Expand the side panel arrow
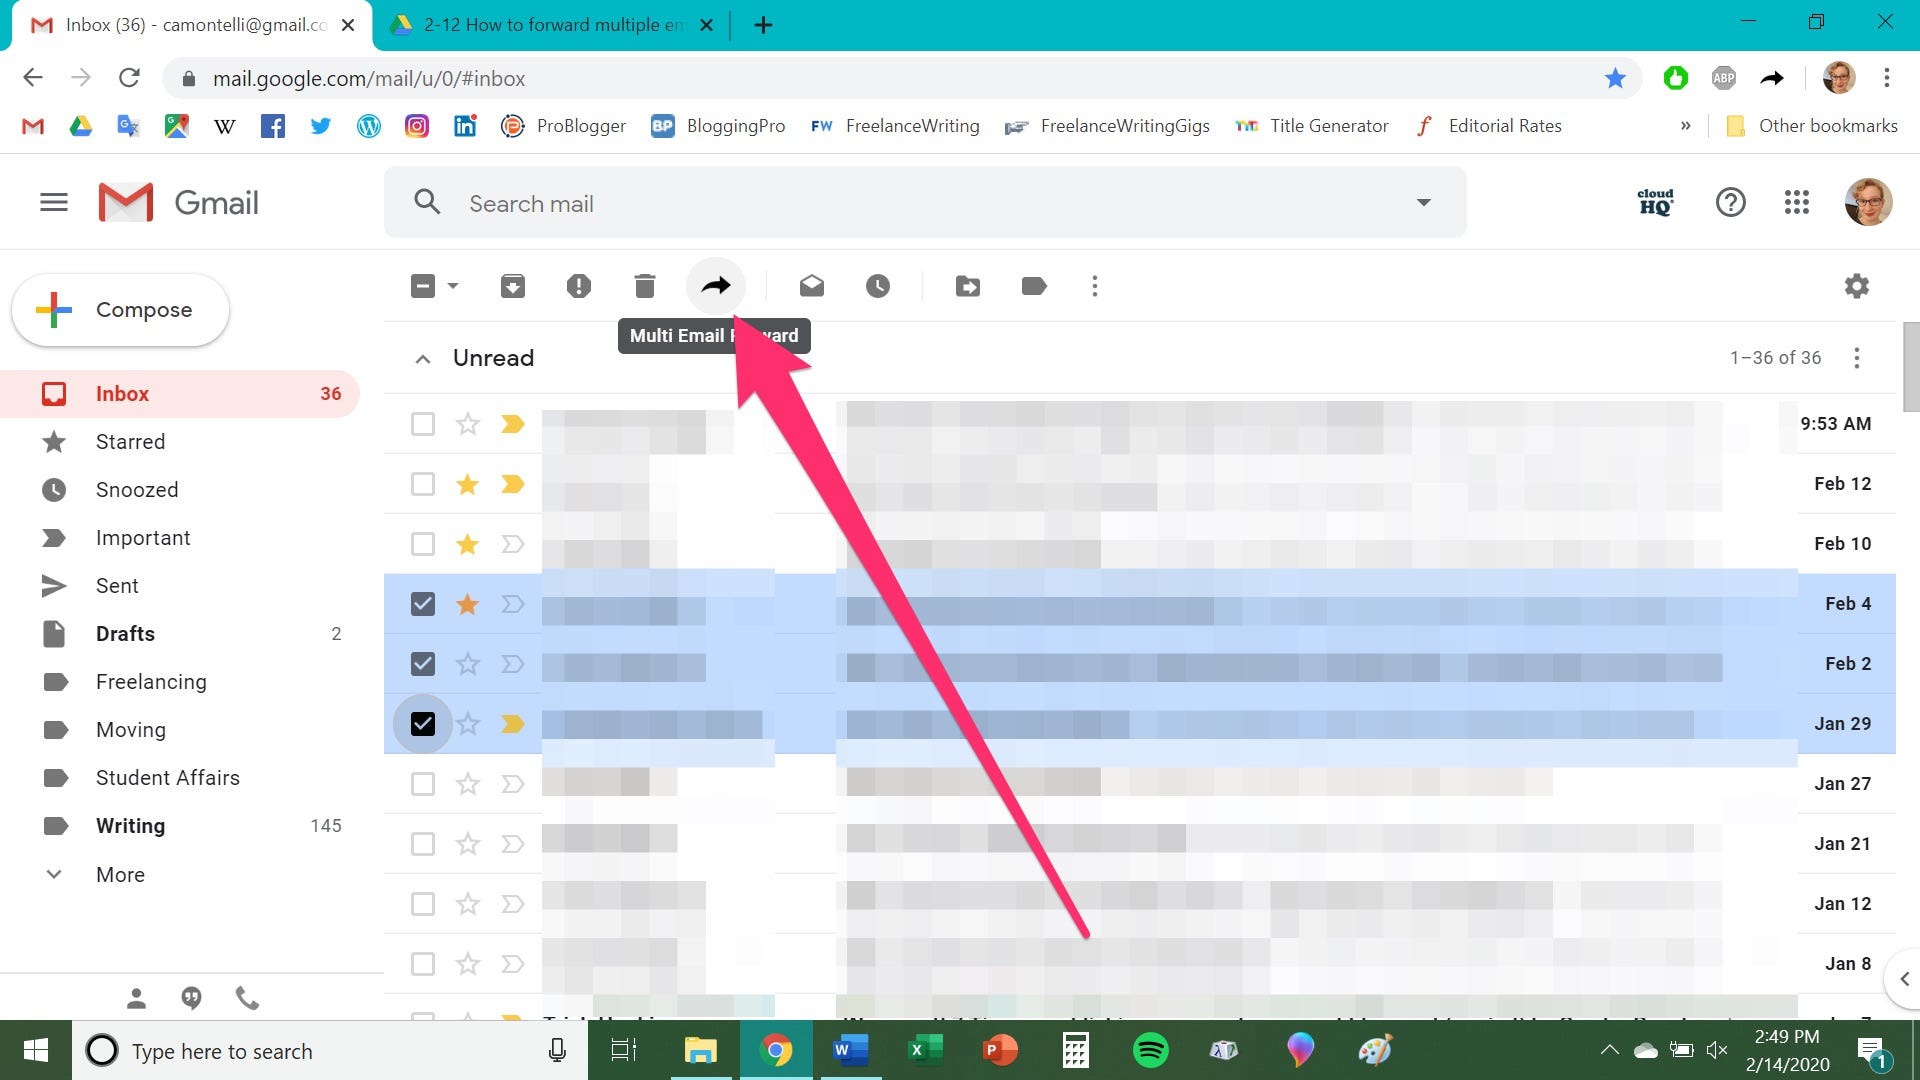This screenshot has width=1920, height=1080. [1904, 979]
